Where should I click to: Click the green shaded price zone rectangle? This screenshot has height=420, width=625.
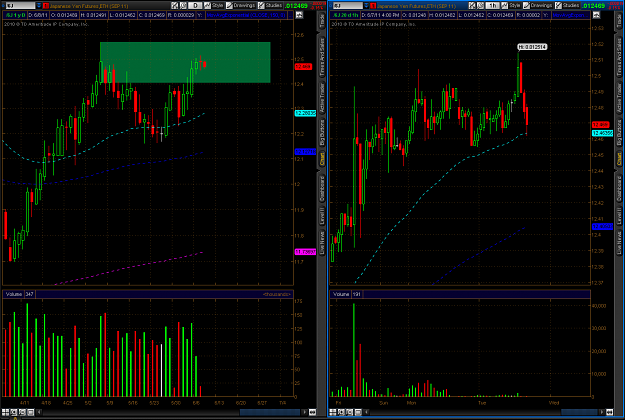185,62
